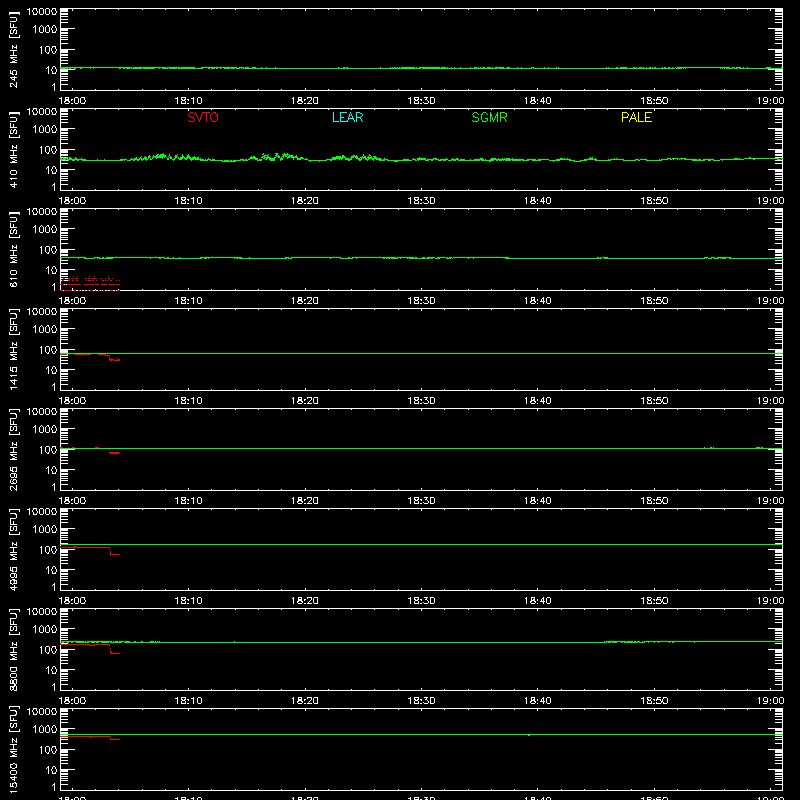Click 19:00 label under the 4995 MHz plot
Screen dimensions: 800x800
click(x=770, y=601)
